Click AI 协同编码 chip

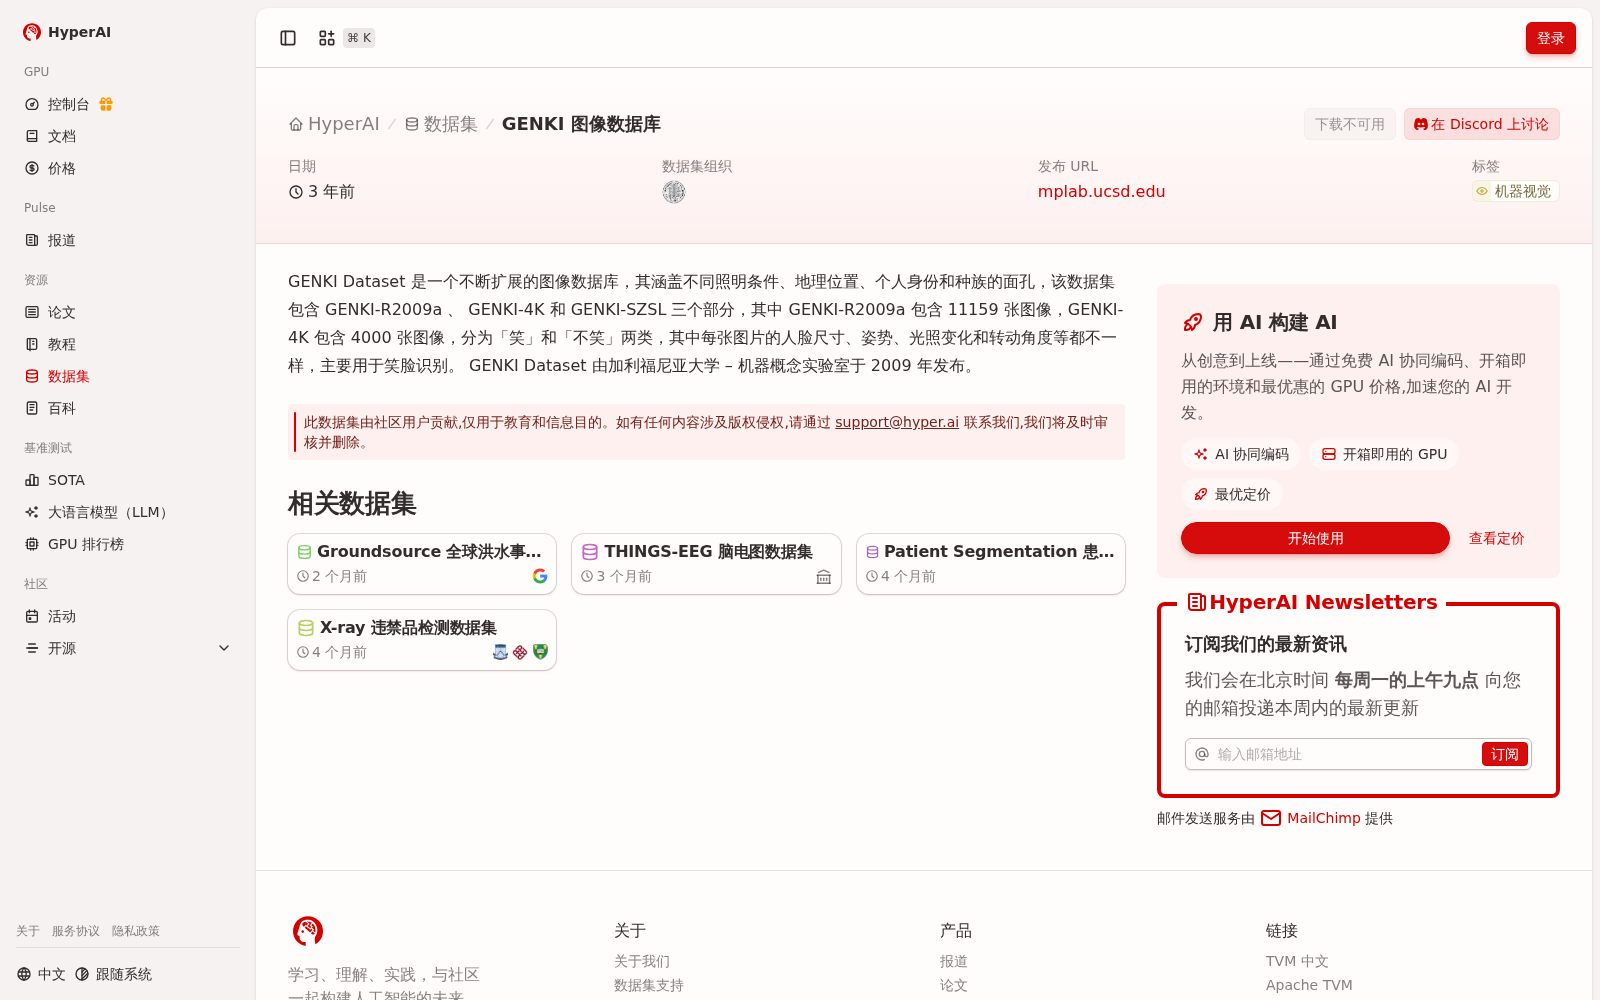[x=1241, y=454]
